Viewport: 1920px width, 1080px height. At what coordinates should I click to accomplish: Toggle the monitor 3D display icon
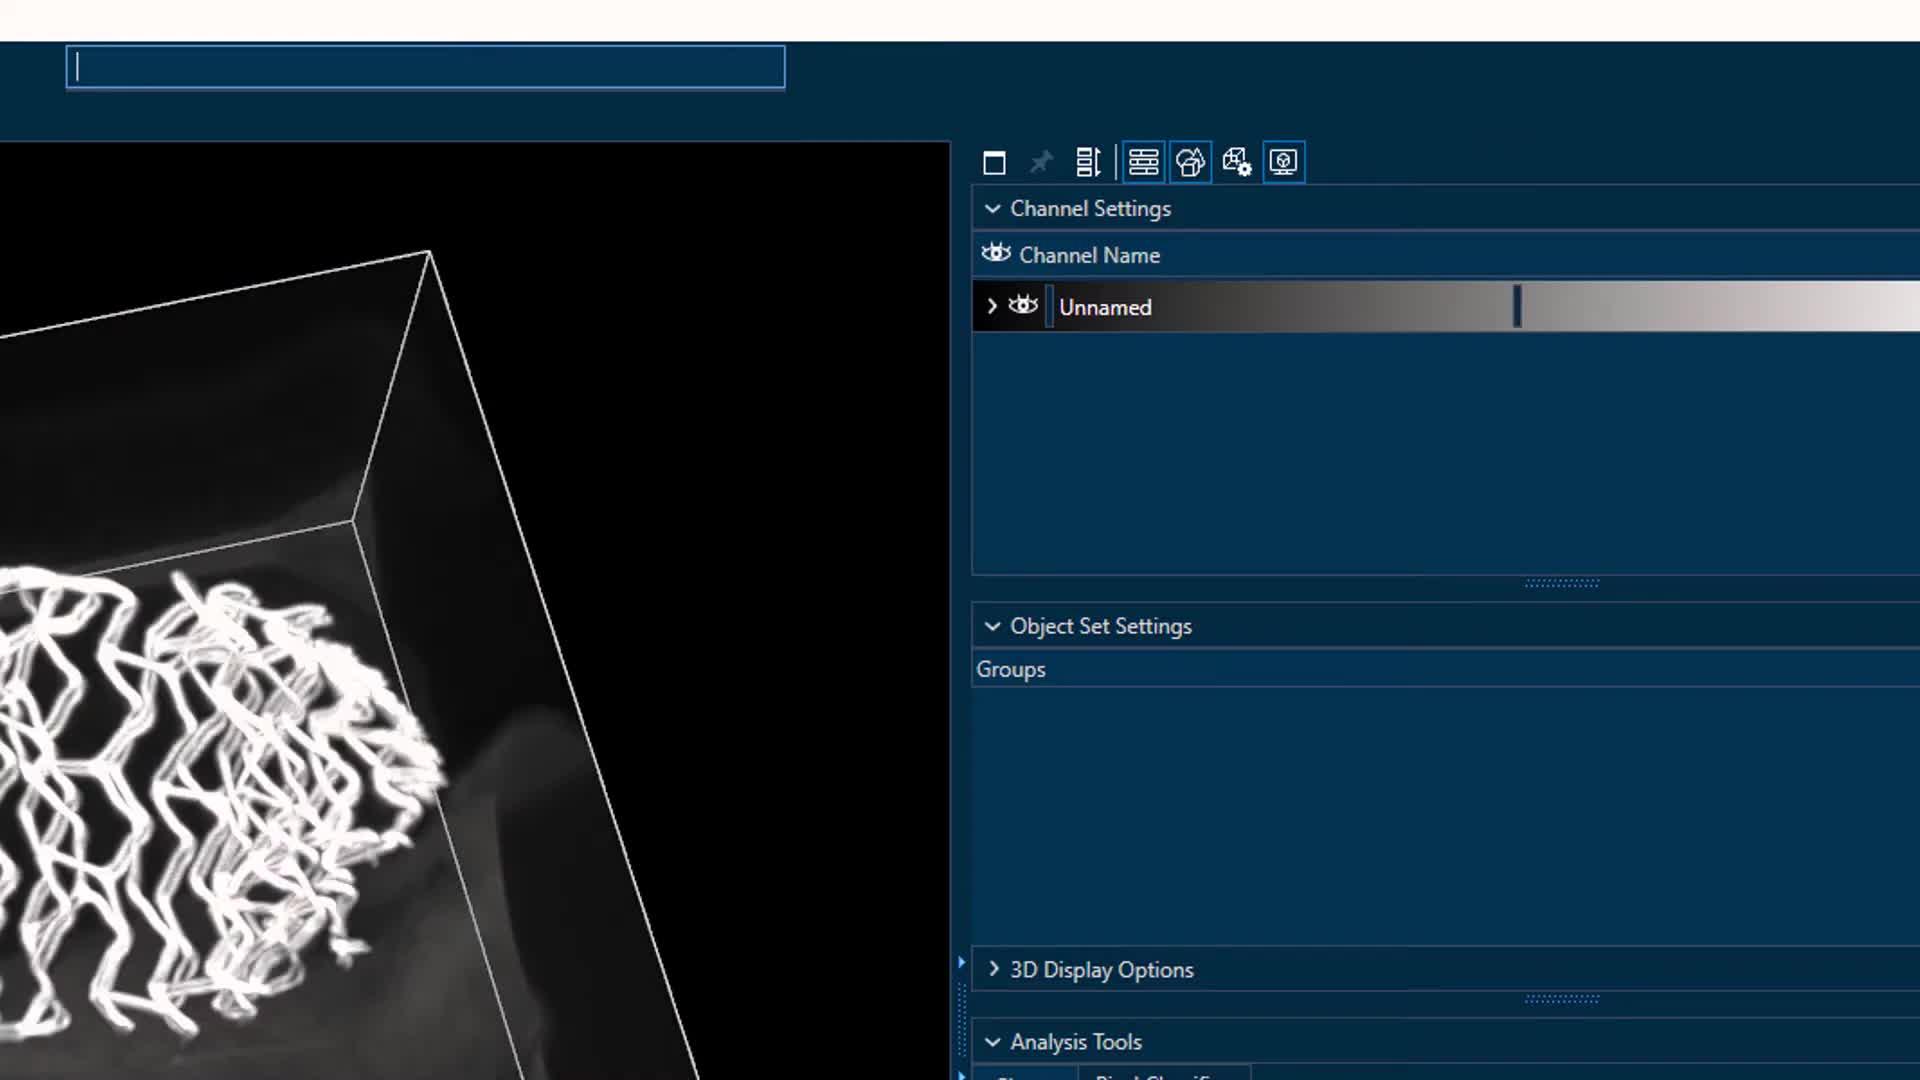coord(1284,162)
